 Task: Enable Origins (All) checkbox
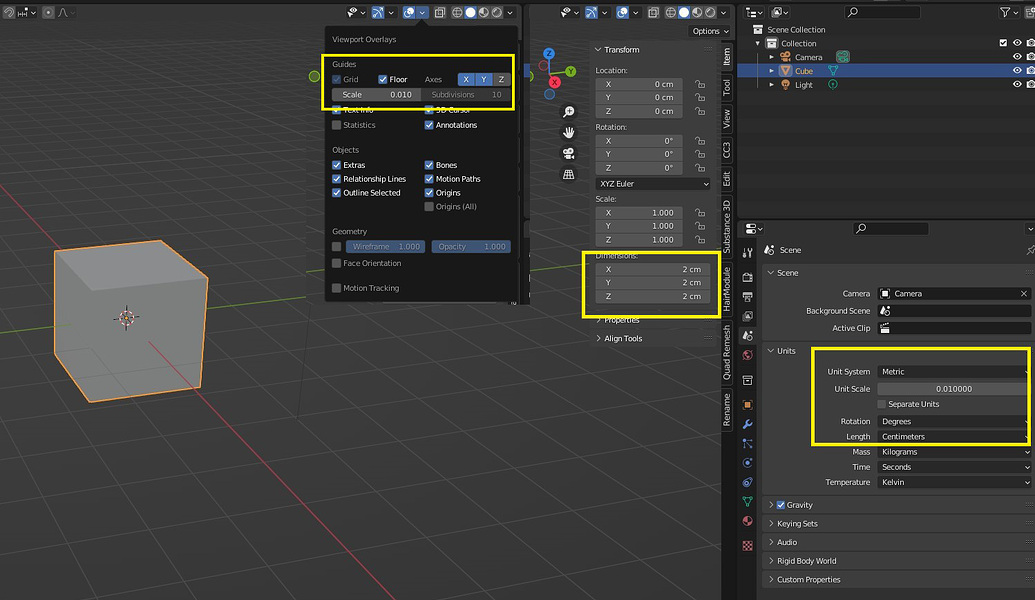tap(429, 207)
